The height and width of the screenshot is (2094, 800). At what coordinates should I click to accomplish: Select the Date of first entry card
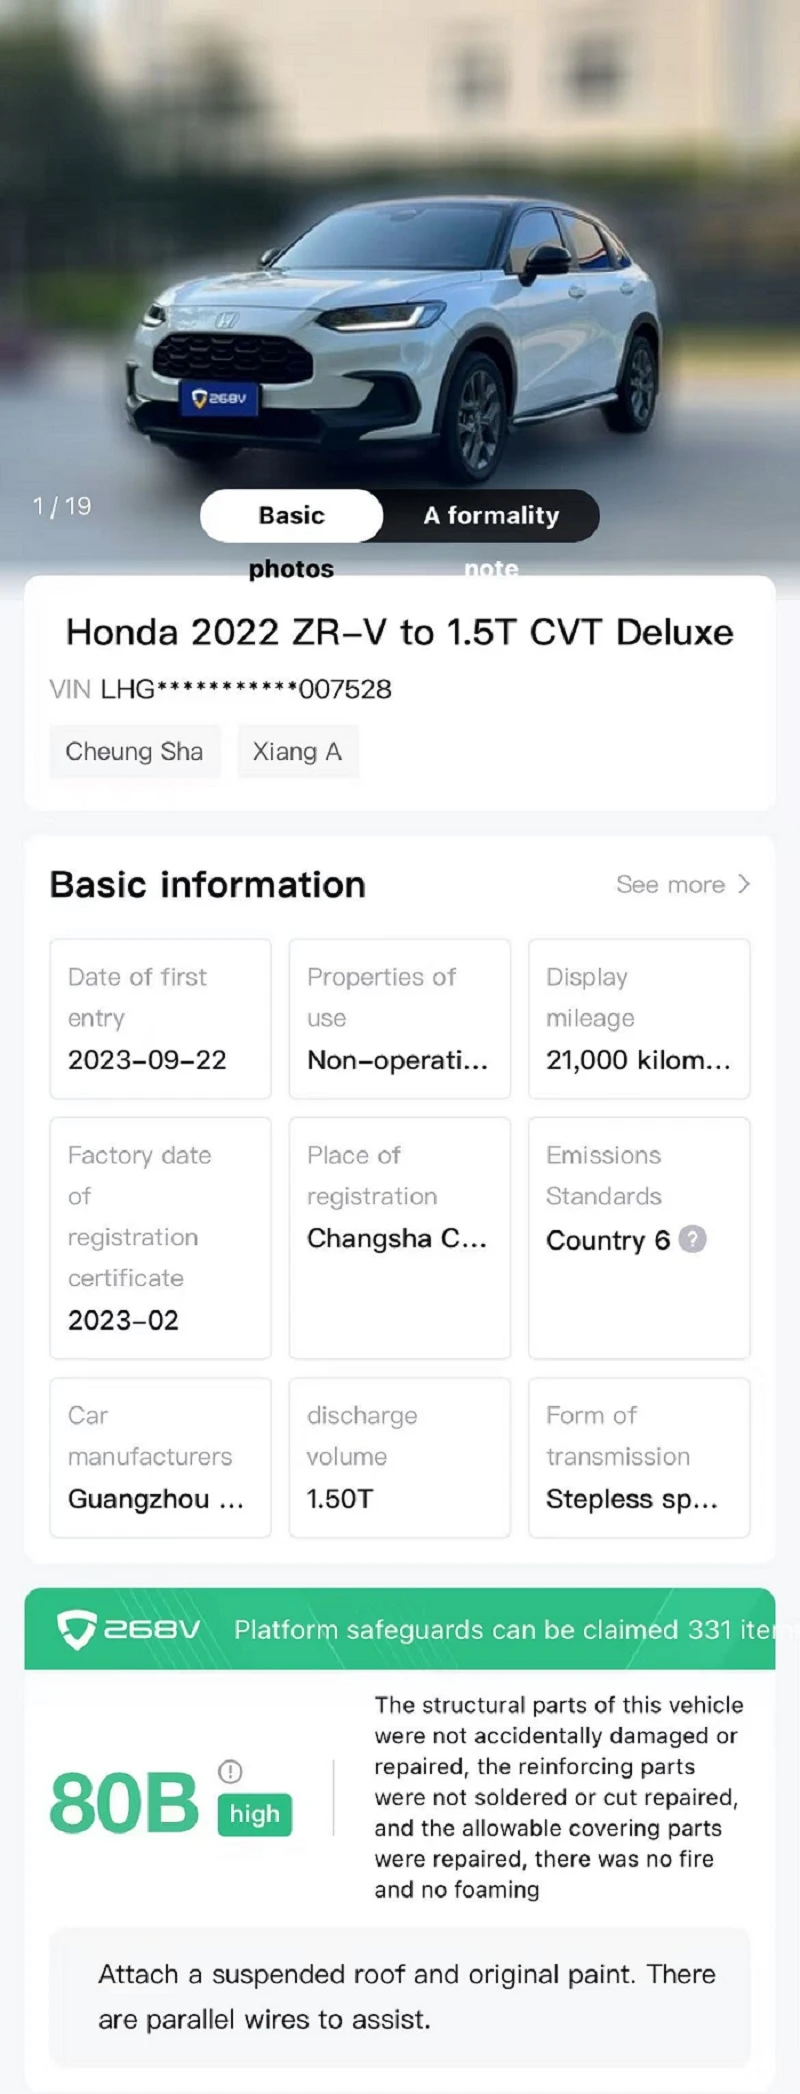click(160, 1019)
